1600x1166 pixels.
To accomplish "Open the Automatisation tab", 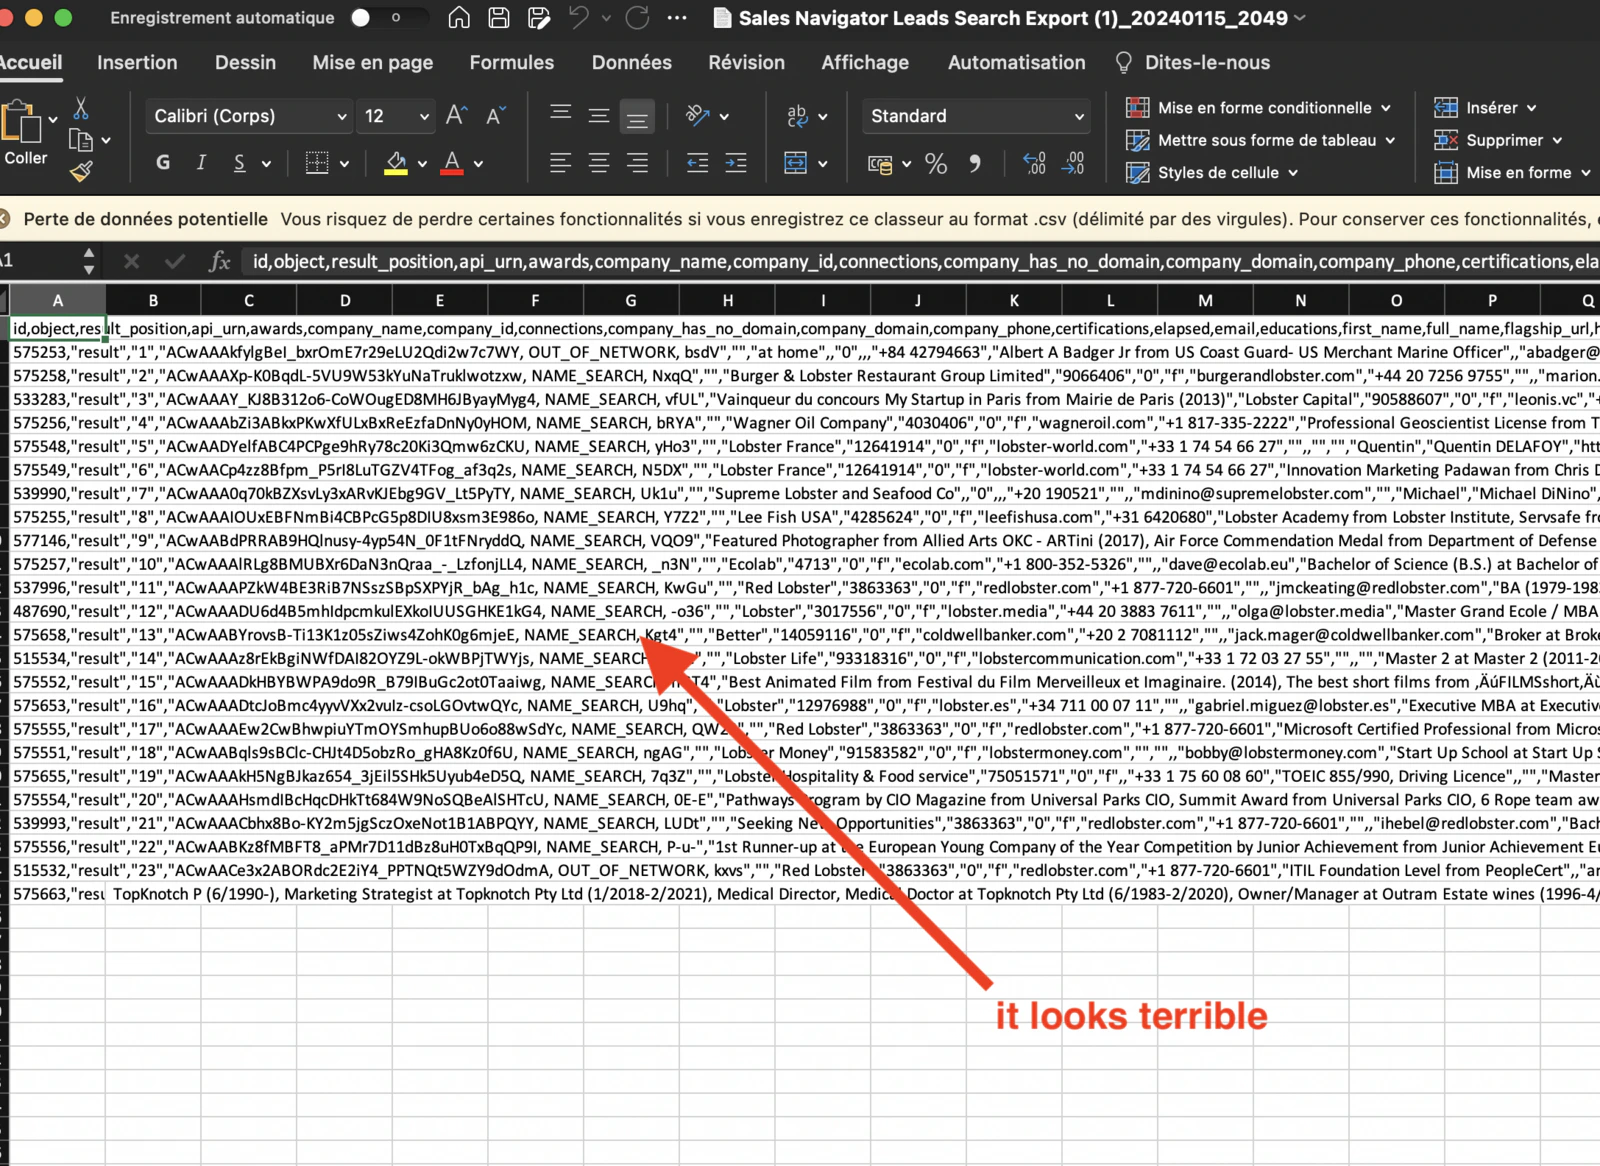I will pos(1016,62).
